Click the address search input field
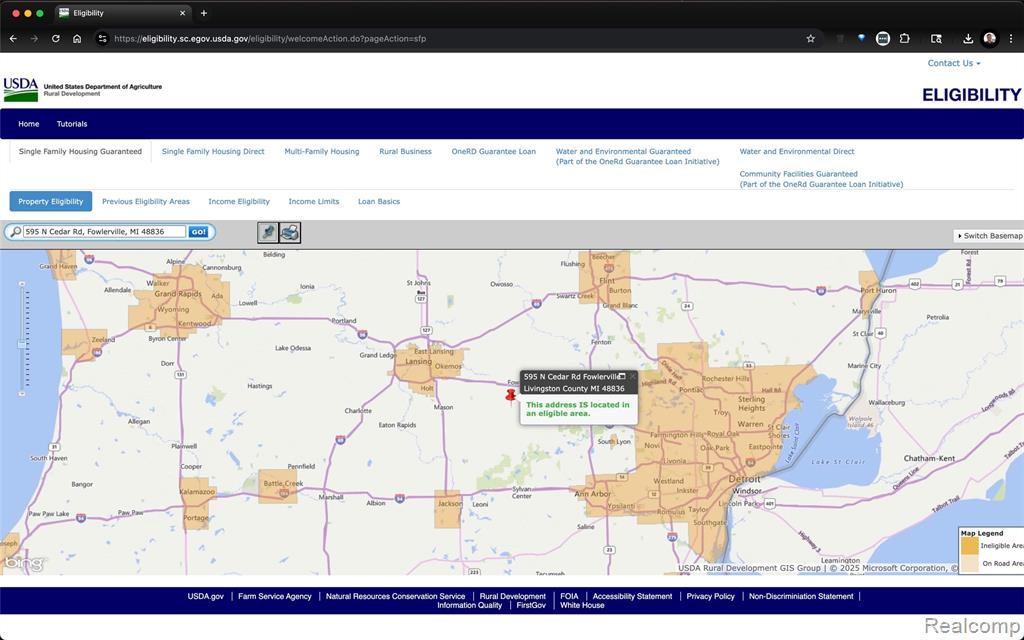 tap(104, 232)
